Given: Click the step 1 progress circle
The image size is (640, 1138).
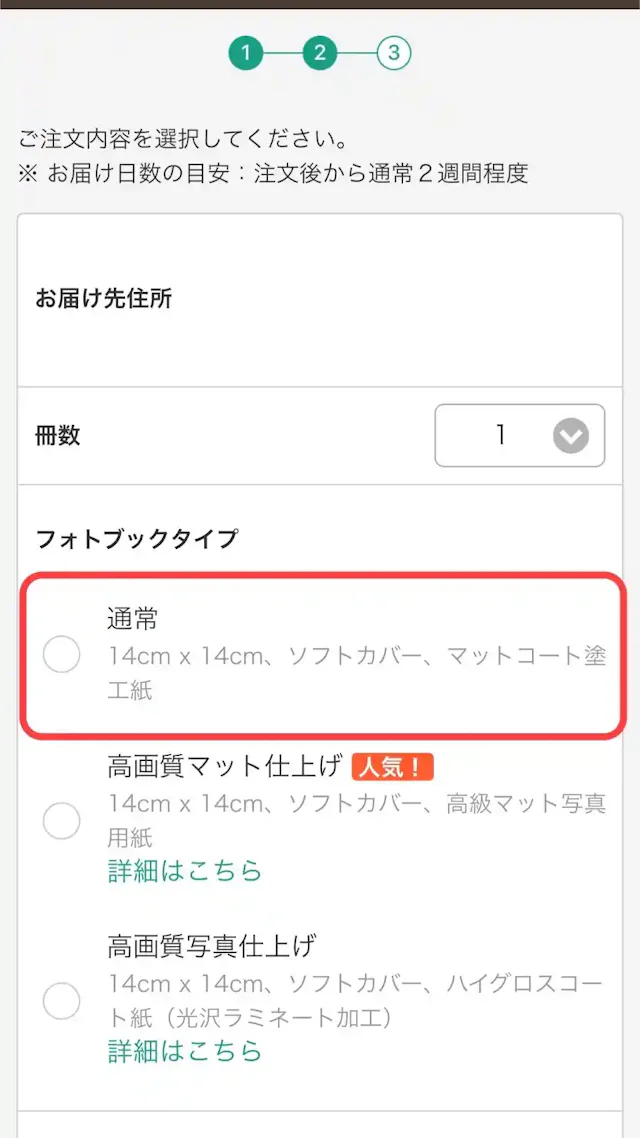Looking at the screenshot, I should (x=245, y=53).
